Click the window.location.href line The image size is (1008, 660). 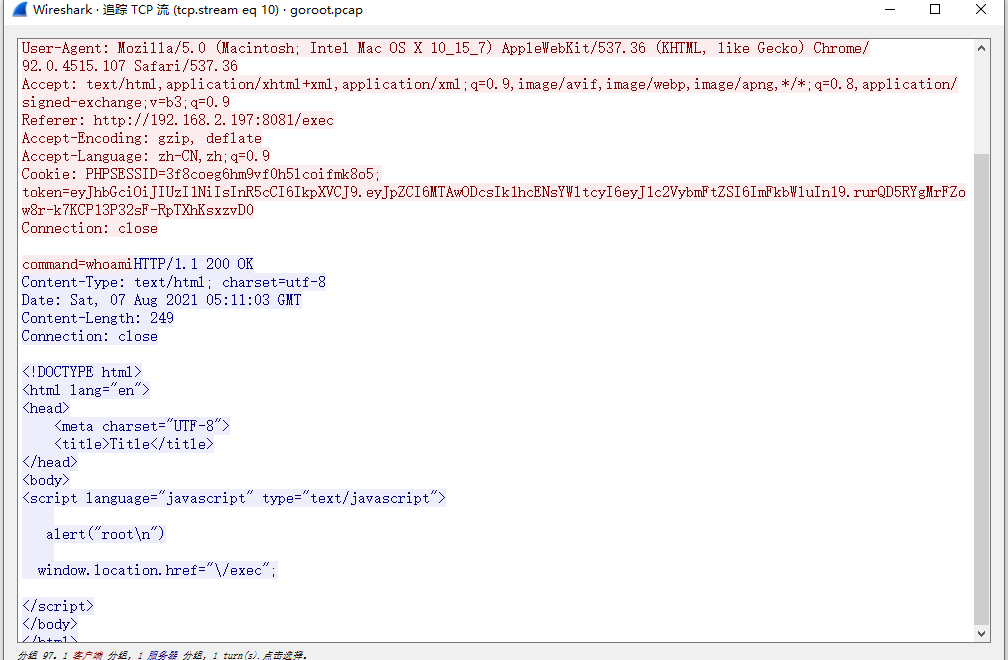click(158, 570)
